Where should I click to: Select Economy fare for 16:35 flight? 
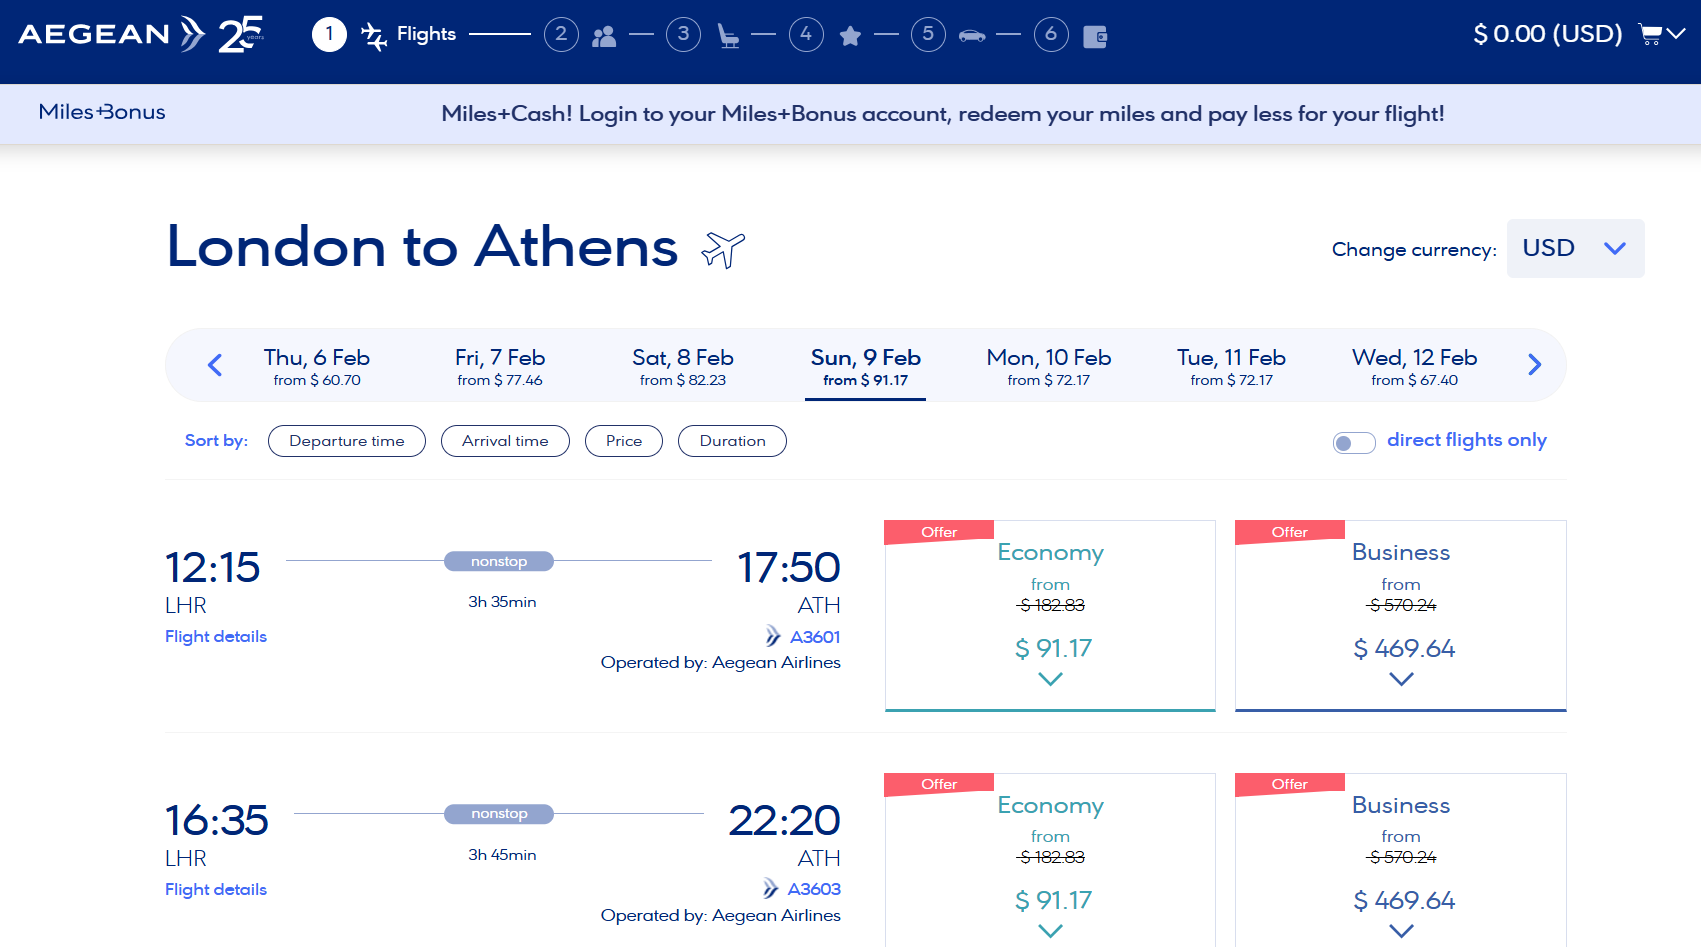tap(1050, 860)
